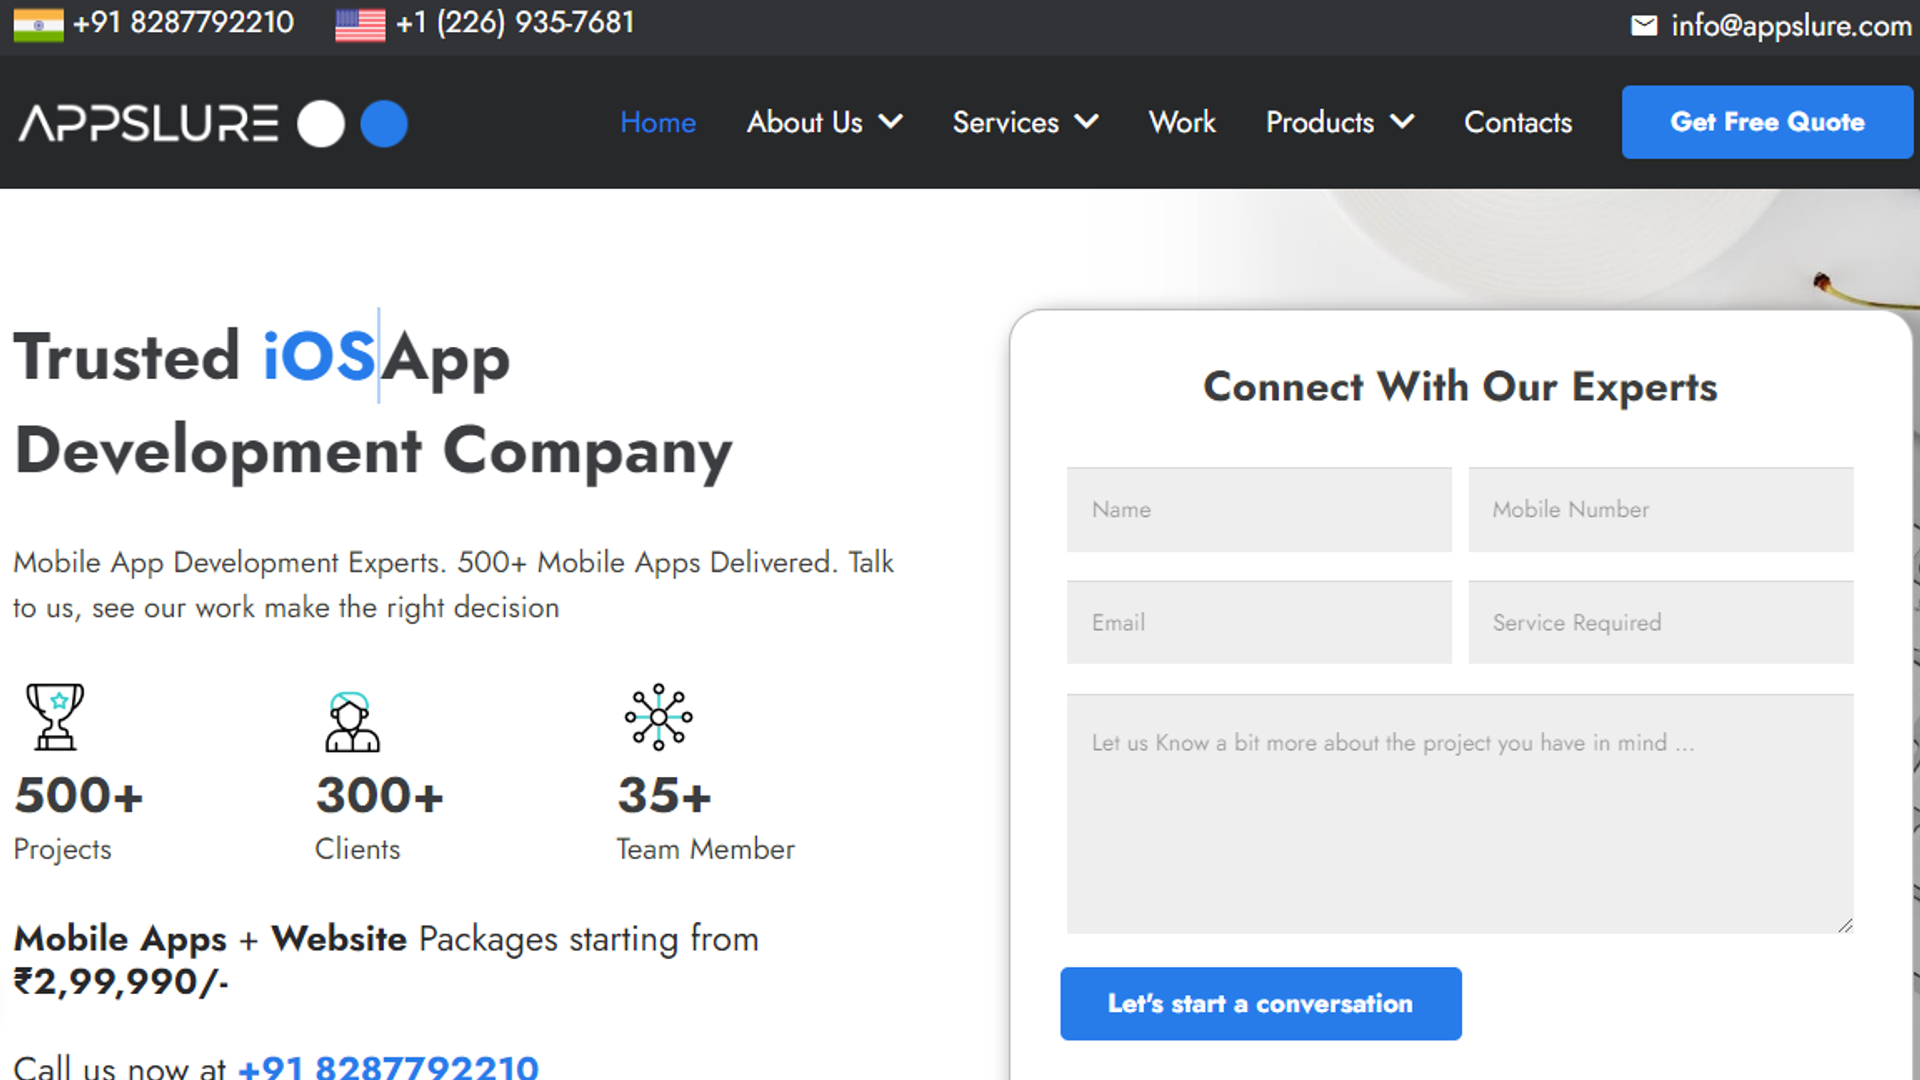The height and width of the screenshot is (1080, 1920).
Task: Click the project description text area
Action: (x=1460, y=814)
